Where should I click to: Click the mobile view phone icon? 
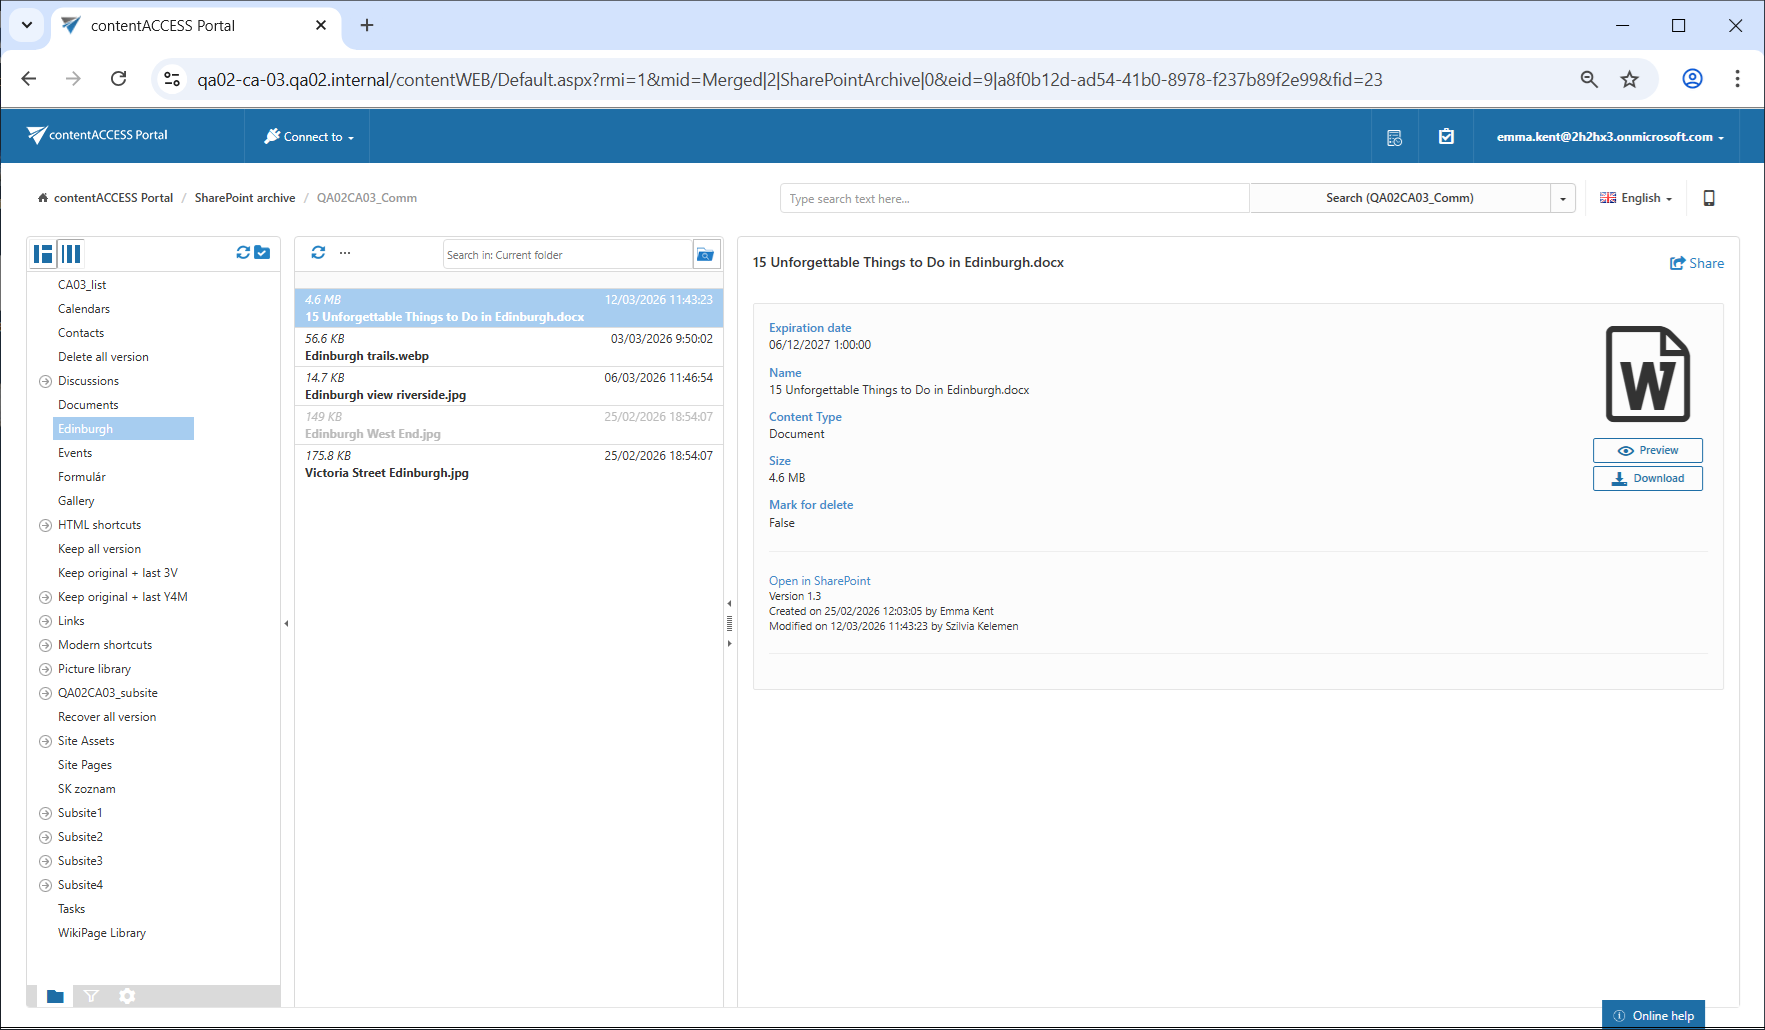(1708, 198)
